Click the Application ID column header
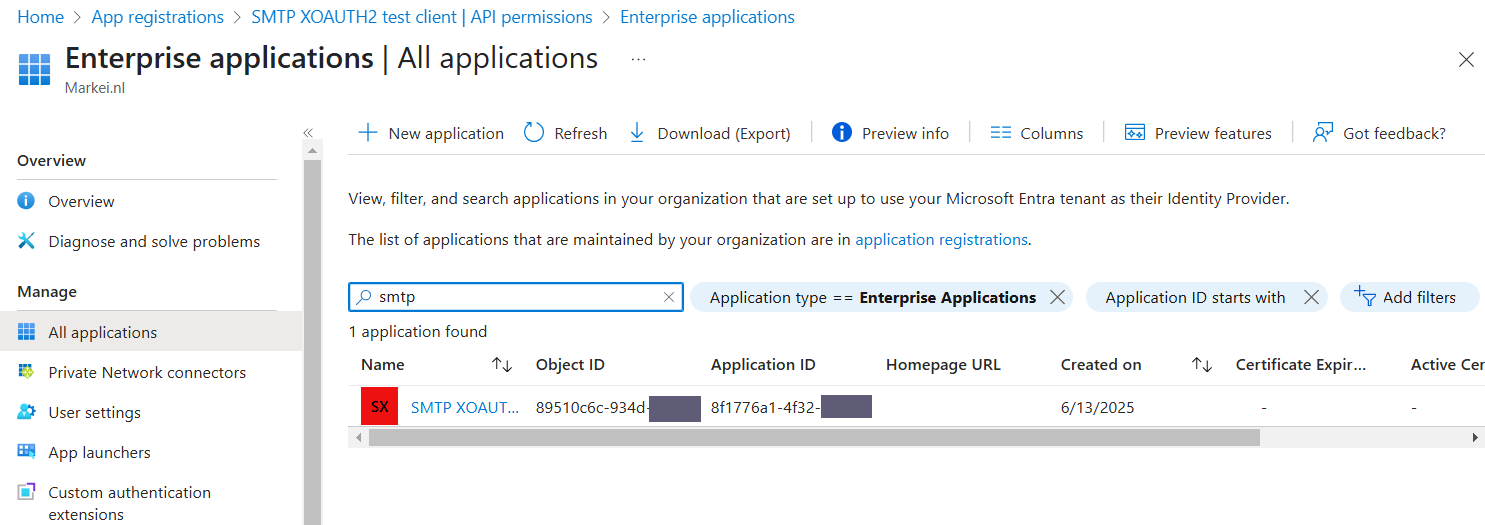The height and width of the screenshot is (525, 1485). click(763, 365)
